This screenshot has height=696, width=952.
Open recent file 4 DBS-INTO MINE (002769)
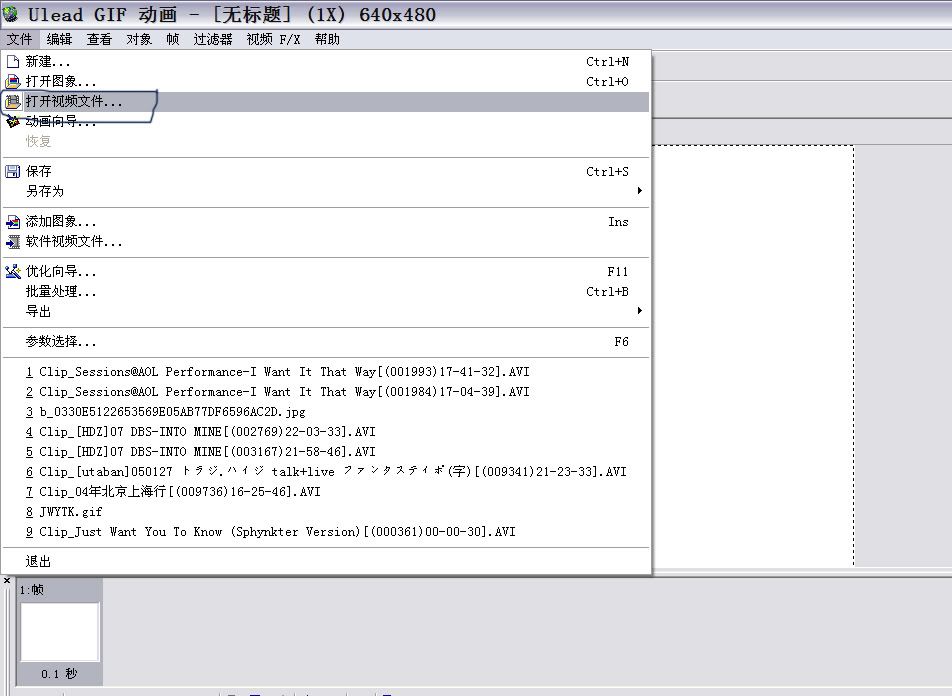click(326, 432)
